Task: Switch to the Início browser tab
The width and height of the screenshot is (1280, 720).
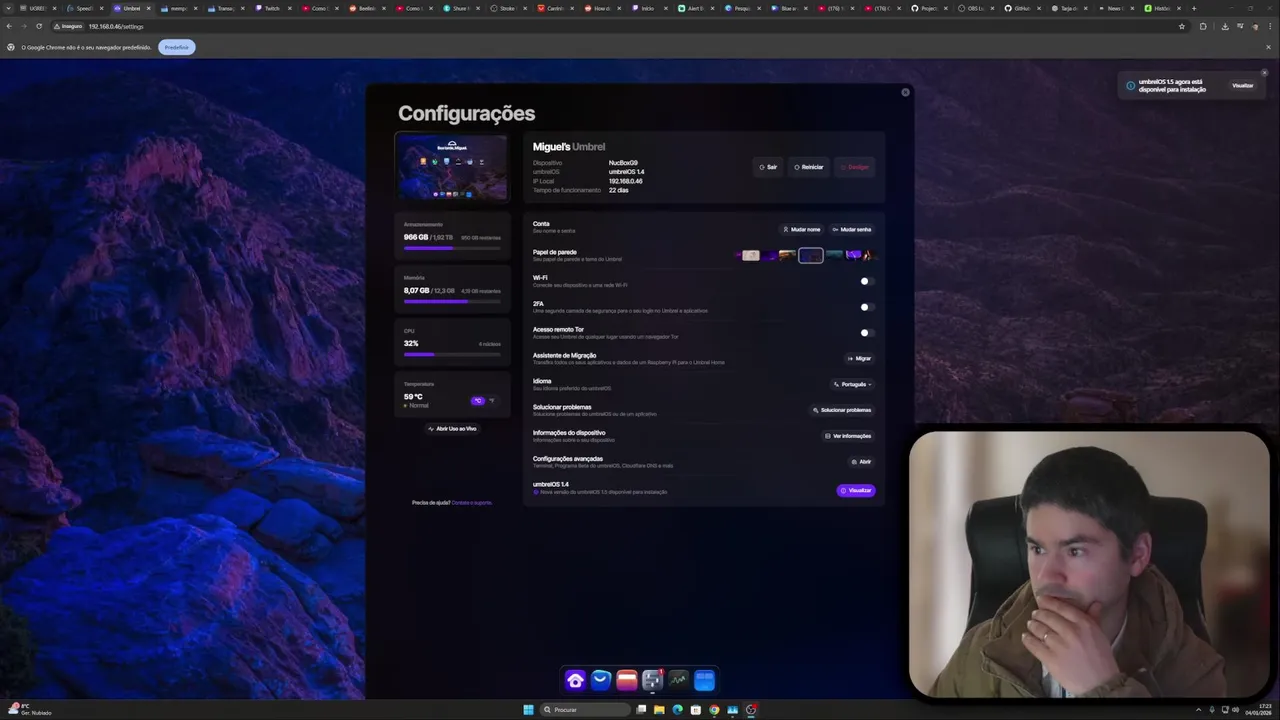Action: (x=647, y=8)
